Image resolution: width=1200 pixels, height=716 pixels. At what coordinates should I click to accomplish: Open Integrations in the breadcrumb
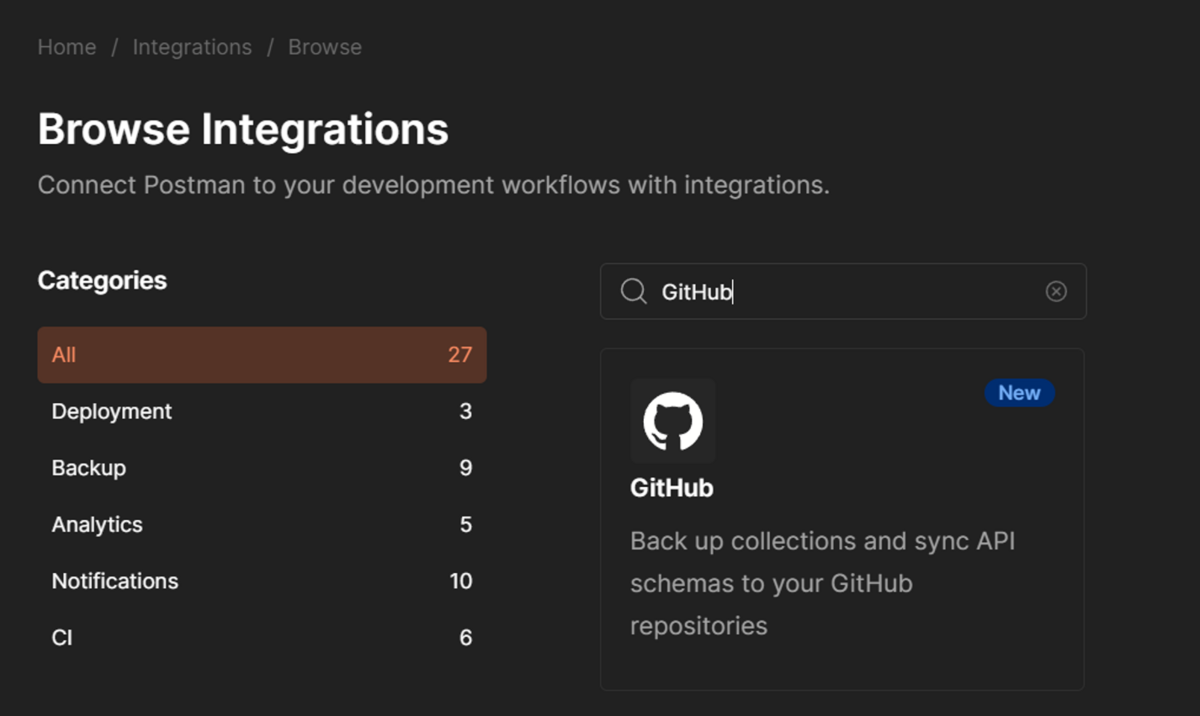click(x=192, y=47)
